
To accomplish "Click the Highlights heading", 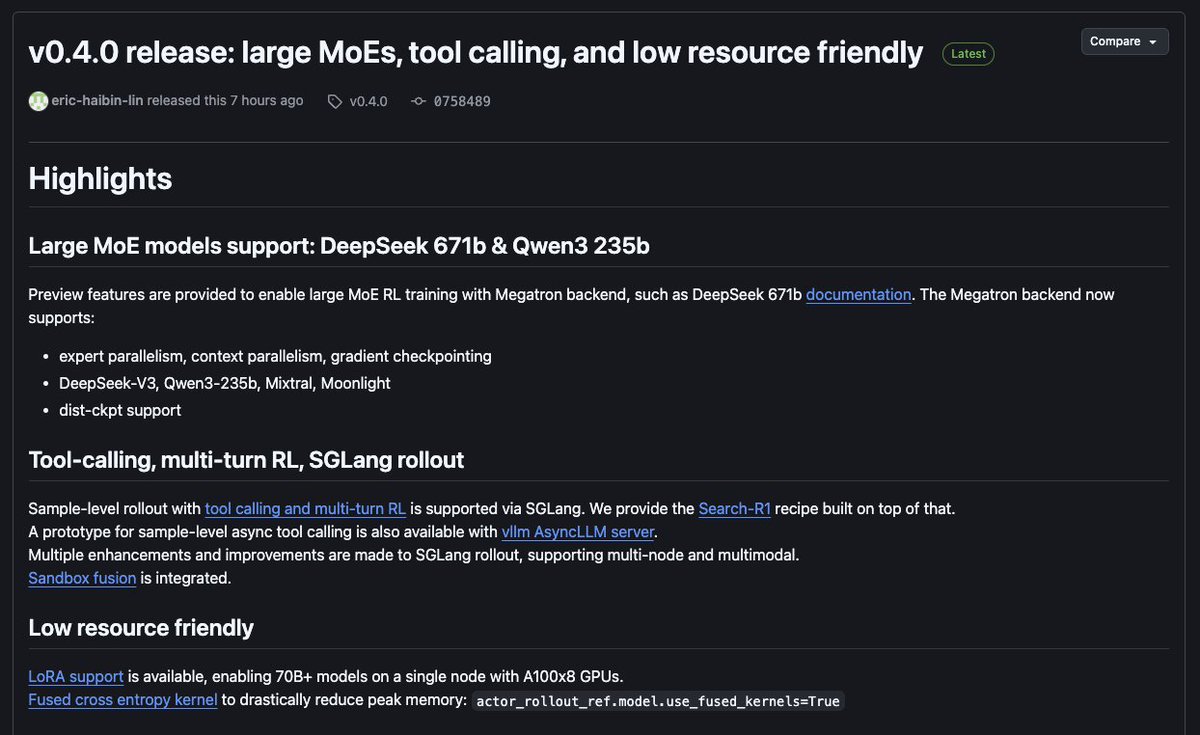I will coord(100,179).
